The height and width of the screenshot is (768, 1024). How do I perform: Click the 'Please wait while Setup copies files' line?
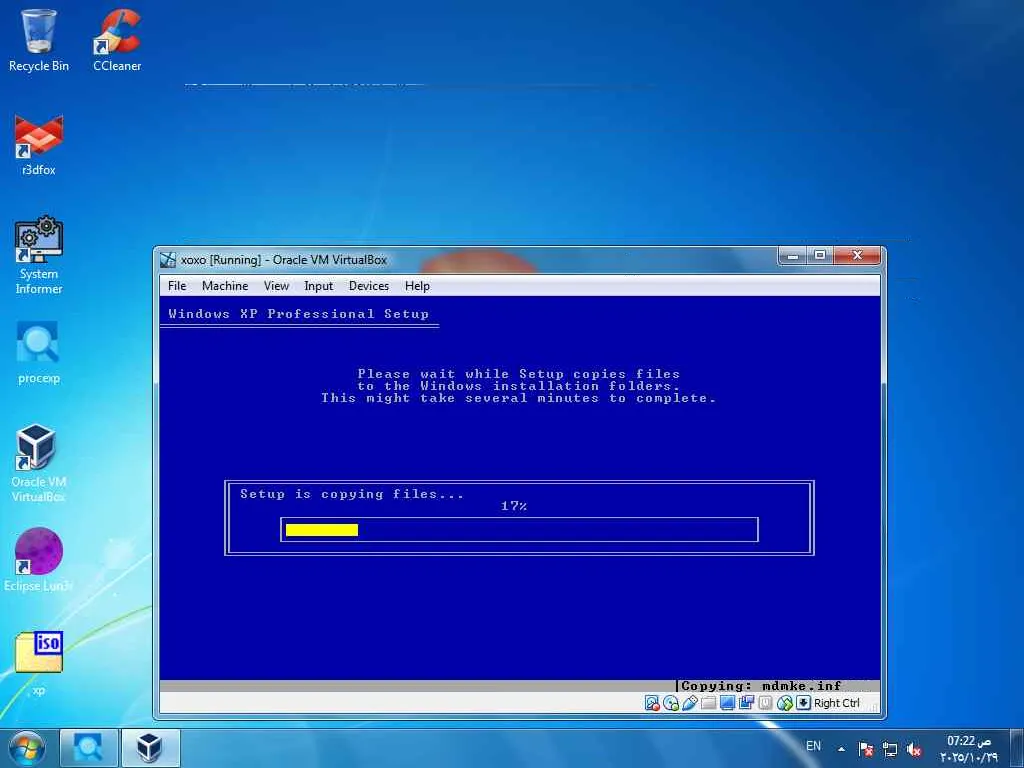coord(519,374)
